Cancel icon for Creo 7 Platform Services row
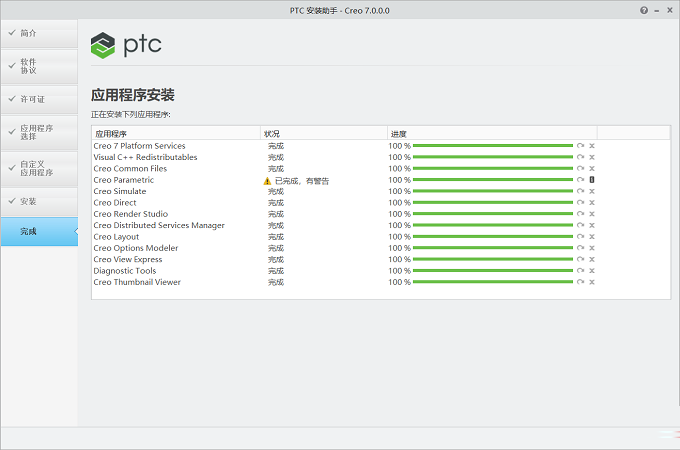680x450 pixels. click(x=592, y=146)
